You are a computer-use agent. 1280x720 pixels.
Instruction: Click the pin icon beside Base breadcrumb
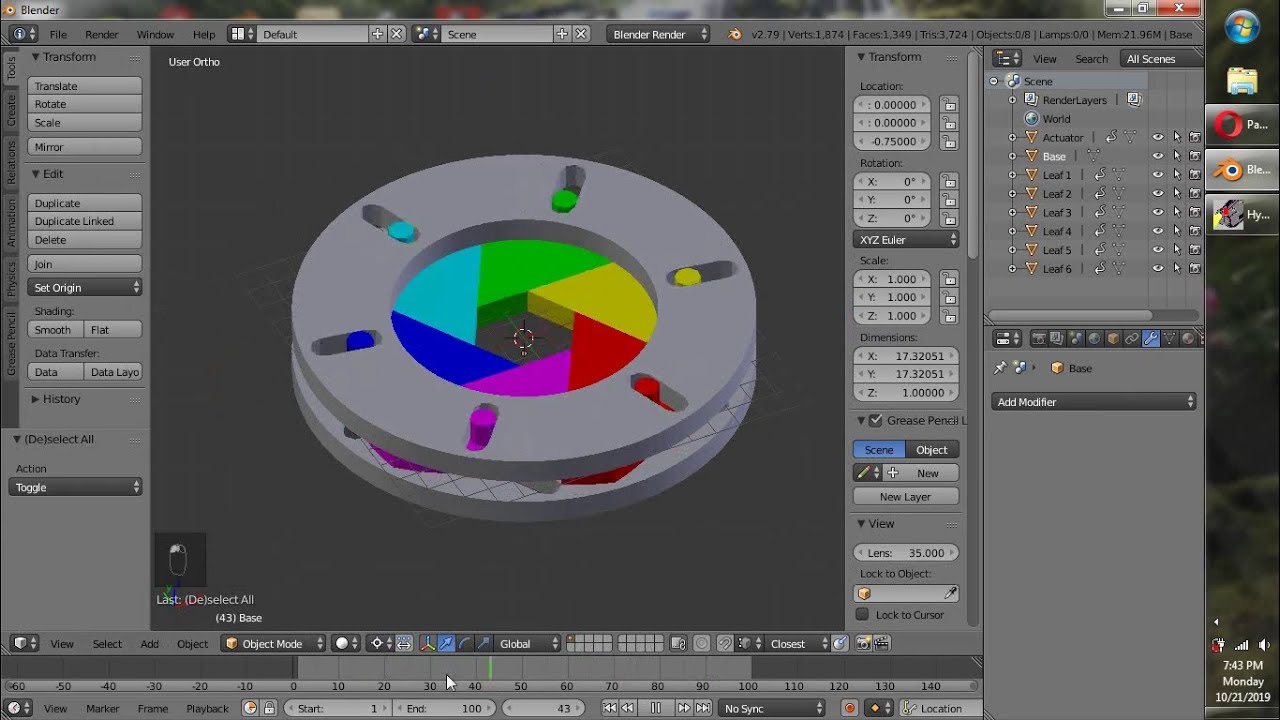click(x=999, y=368)
